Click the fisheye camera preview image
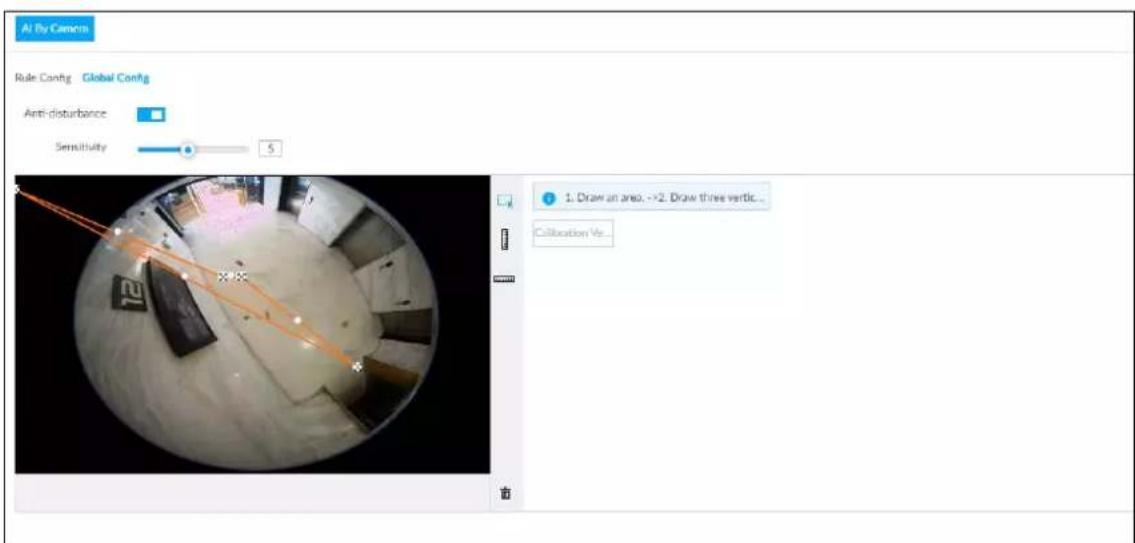Image resolution: width=1135 pixels, height=543 pixels. tap(253, 324)
